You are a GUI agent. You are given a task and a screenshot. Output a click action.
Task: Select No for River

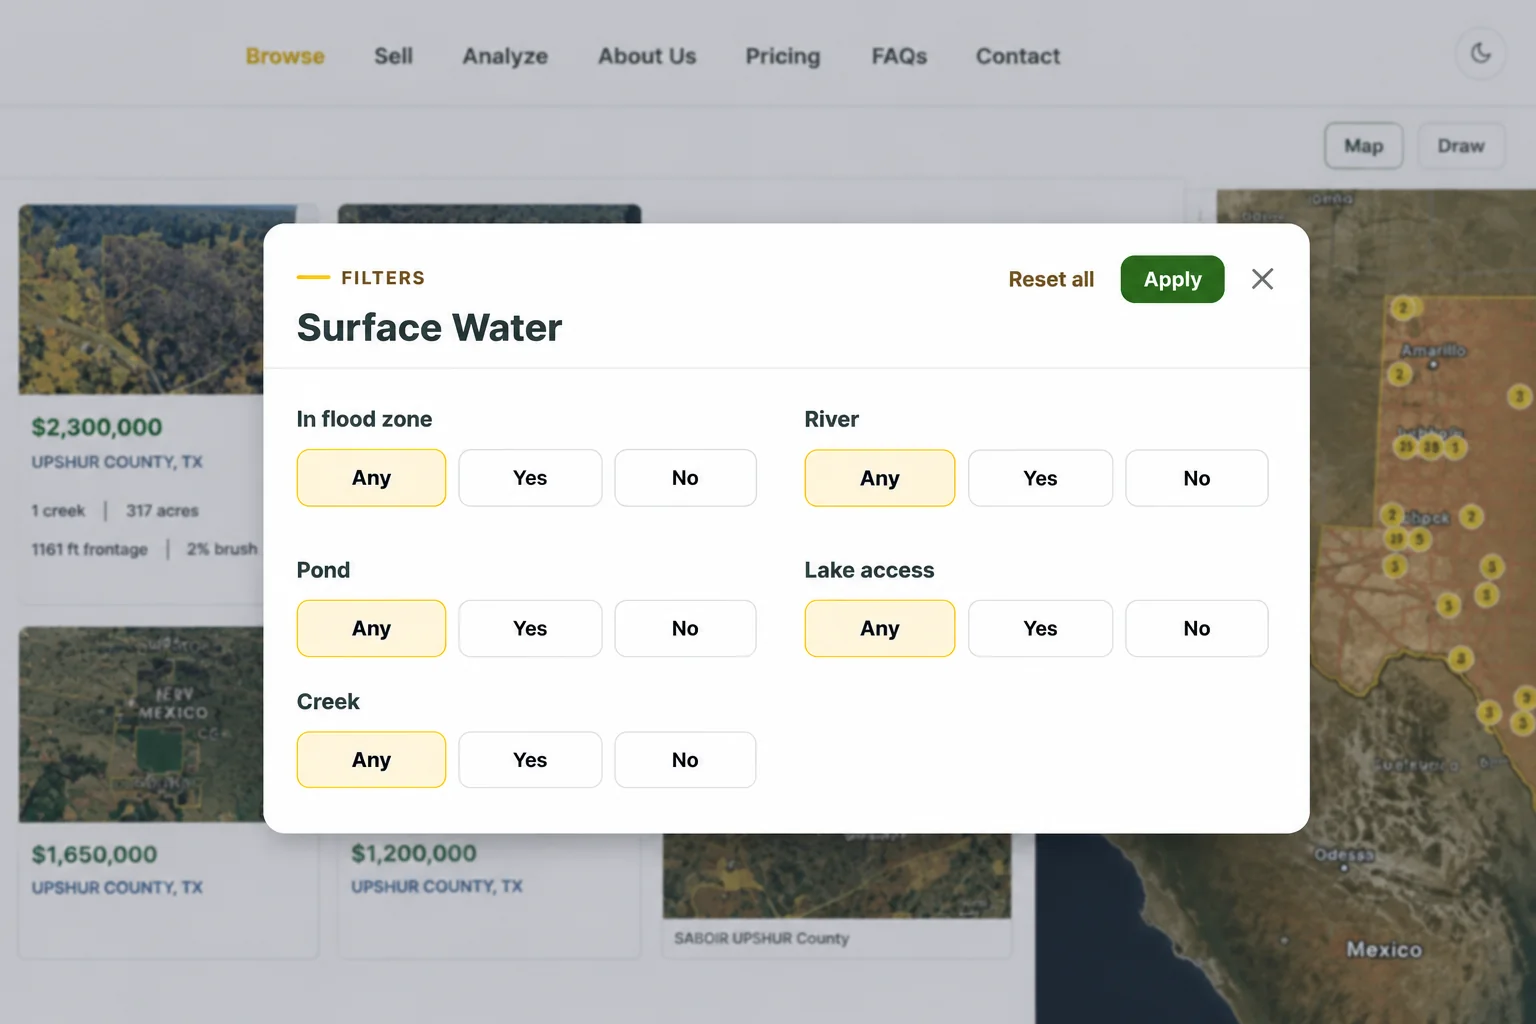[1197, 478]
